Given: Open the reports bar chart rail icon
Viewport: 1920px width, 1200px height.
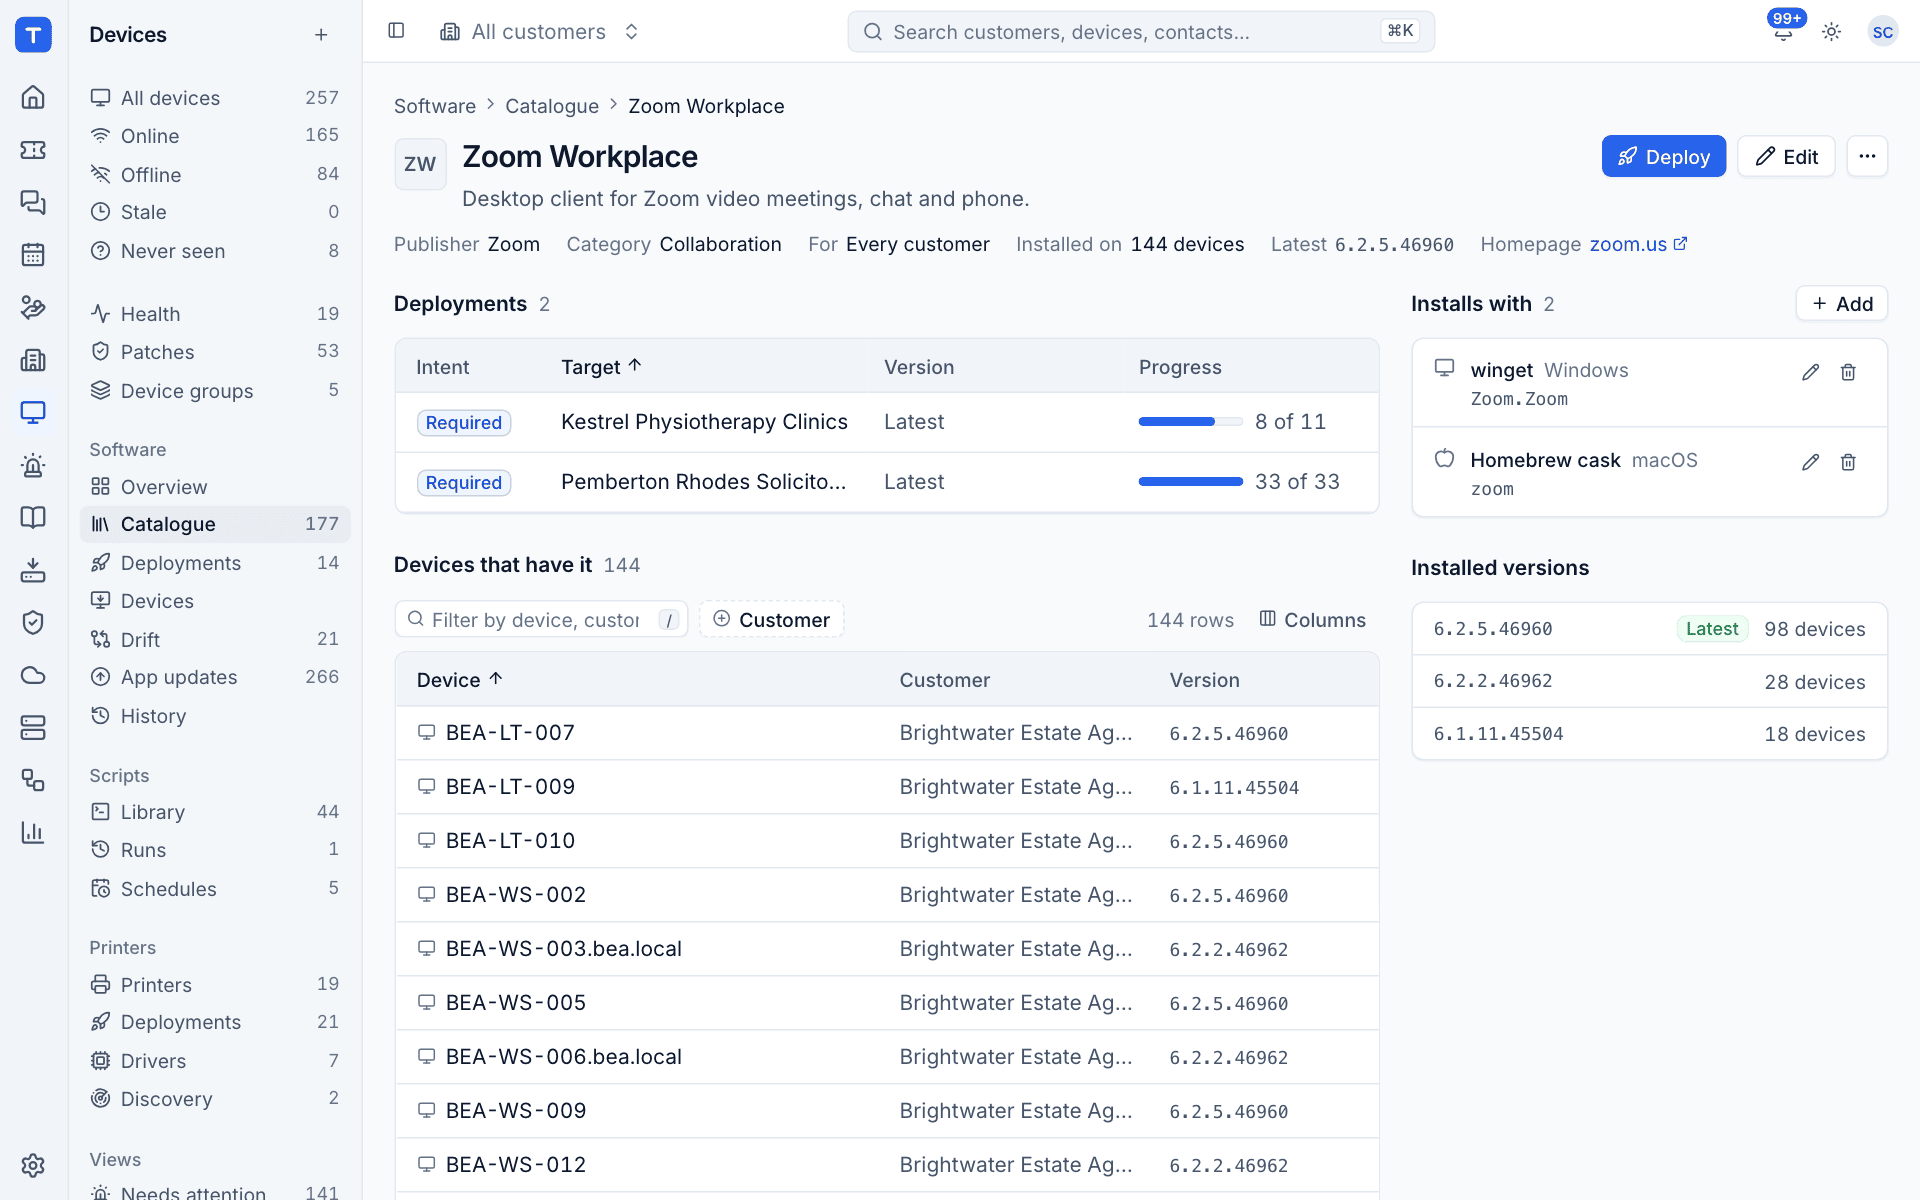Looking at the screenshot, I should (x=33, y=832).
